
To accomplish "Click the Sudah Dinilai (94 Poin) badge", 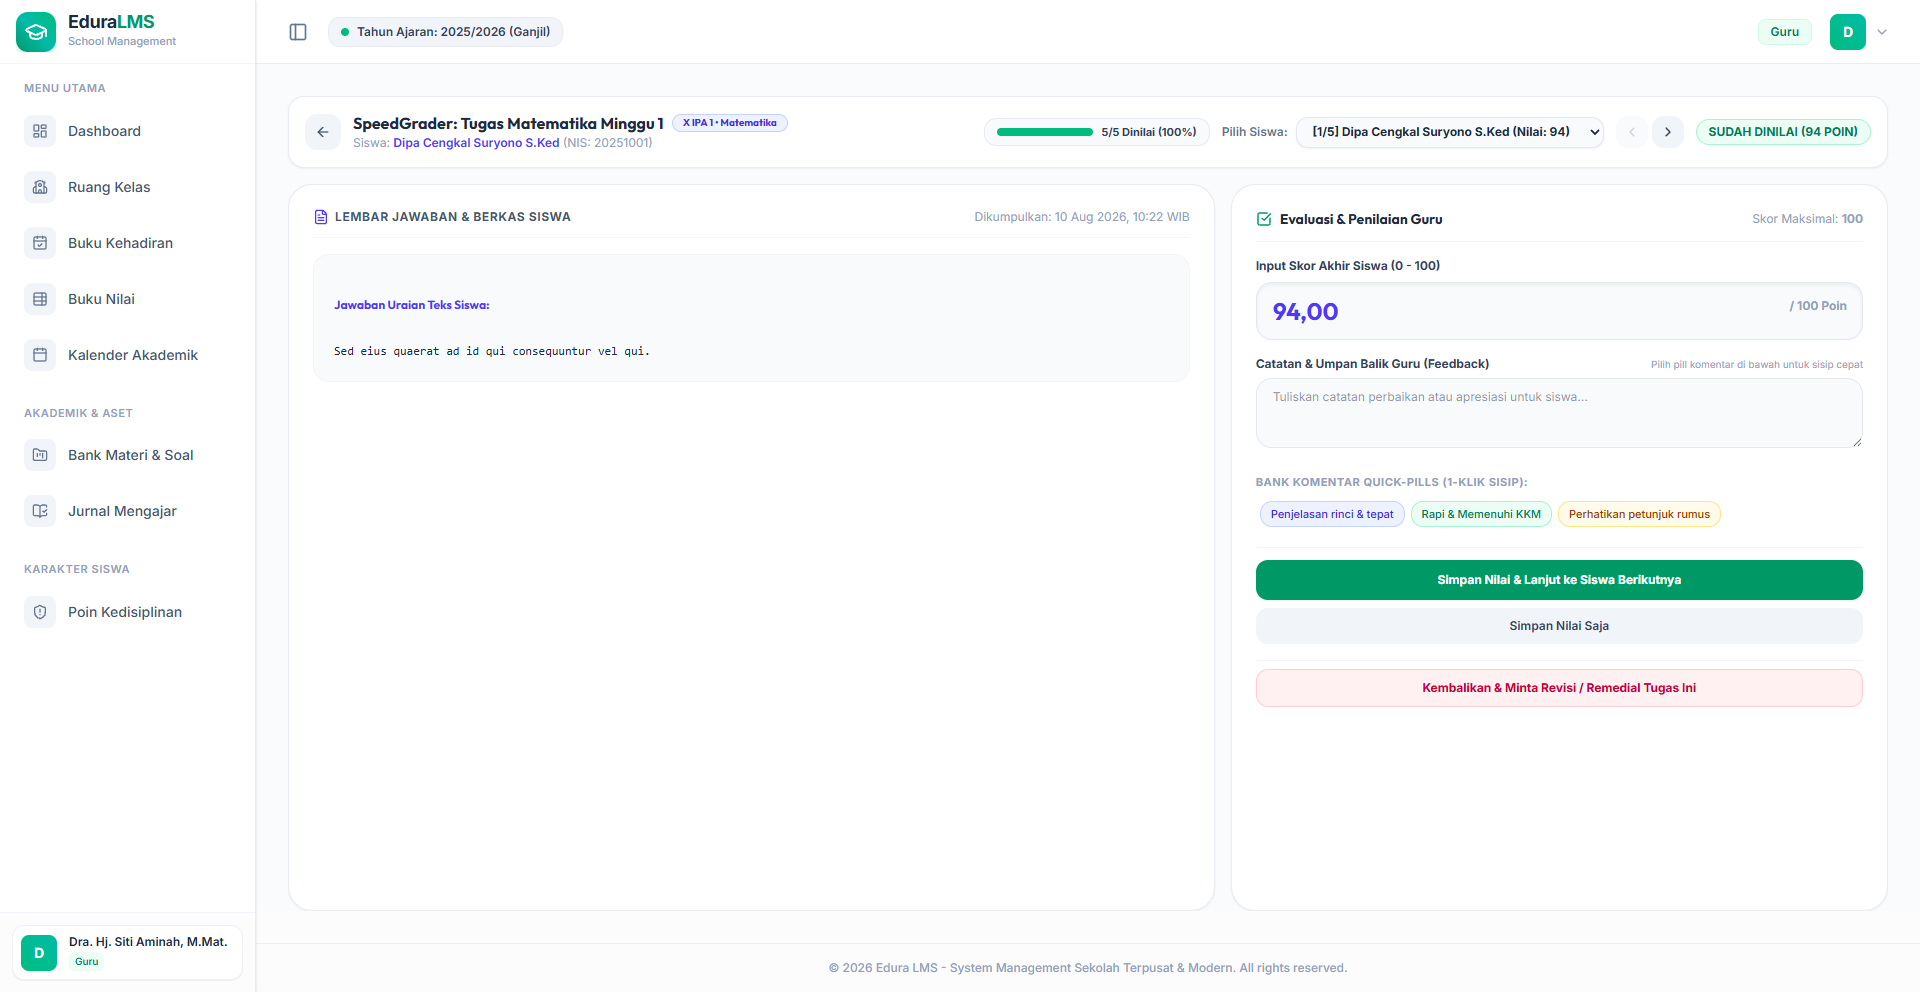I will point(1783,132).
